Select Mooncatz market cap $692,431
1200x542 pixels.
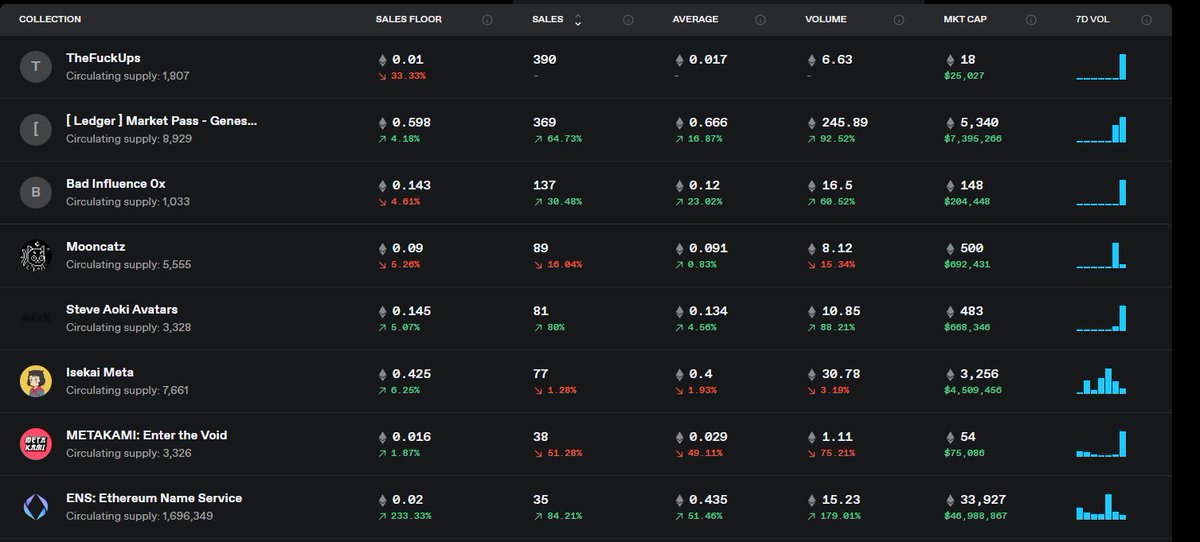coord(966,265)
